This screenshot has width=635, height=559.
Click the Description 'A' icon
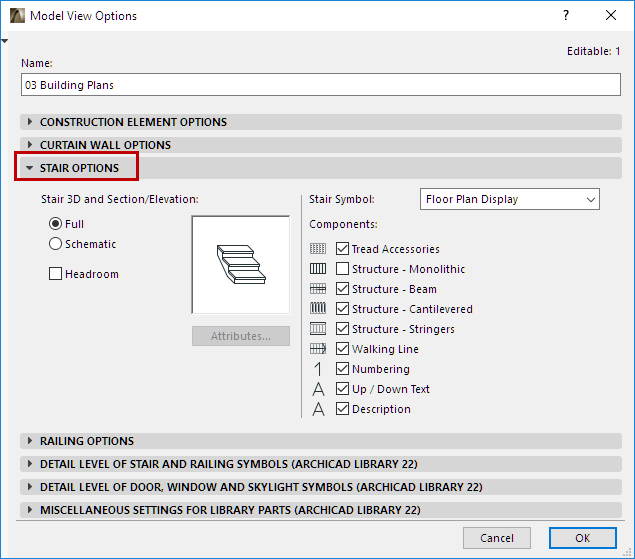318,409
